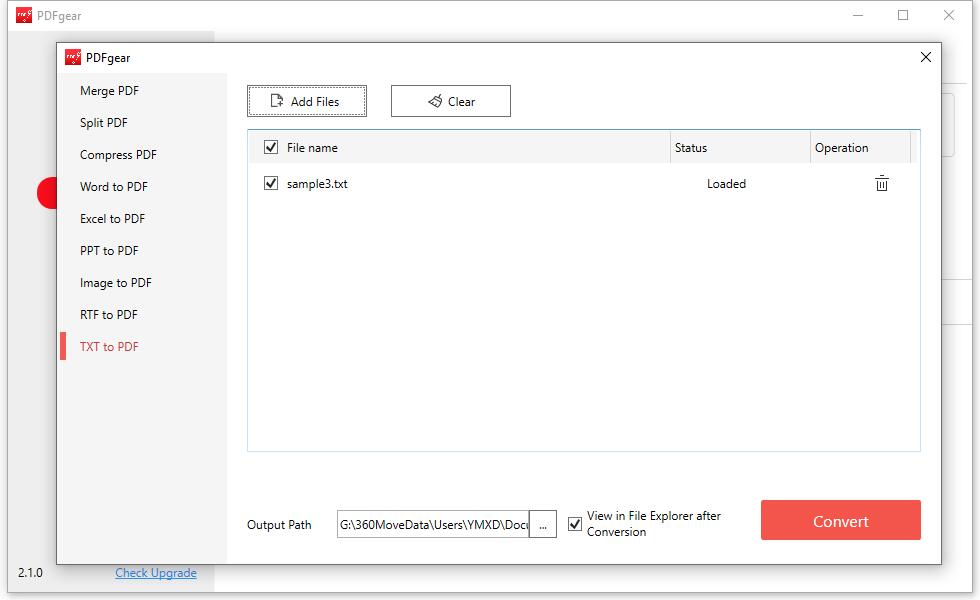Image resolution: width=980 pixels, height=600 pixels.
Task: Open the RTF to PDF converter
Action: point(108,314)
